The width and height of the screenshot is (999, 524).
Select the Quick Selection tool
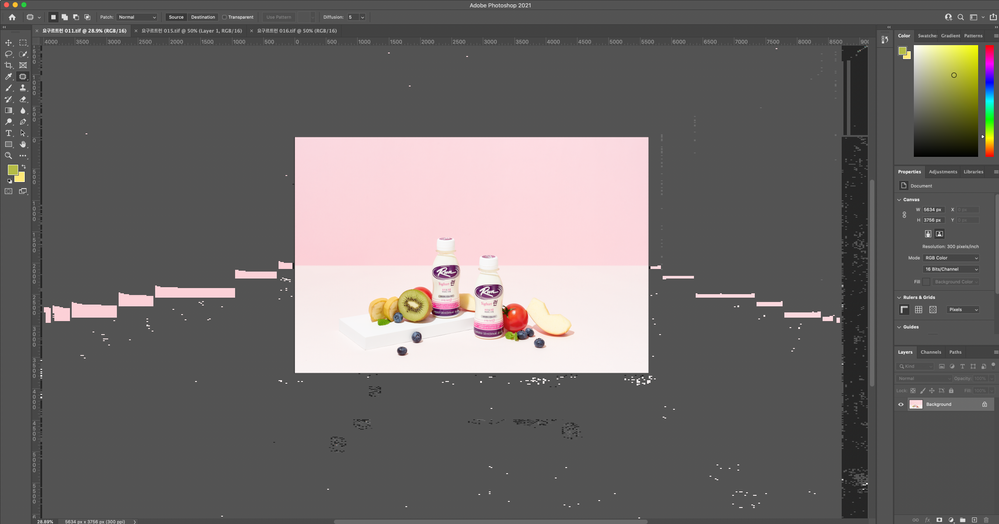(x=23, y=54)
